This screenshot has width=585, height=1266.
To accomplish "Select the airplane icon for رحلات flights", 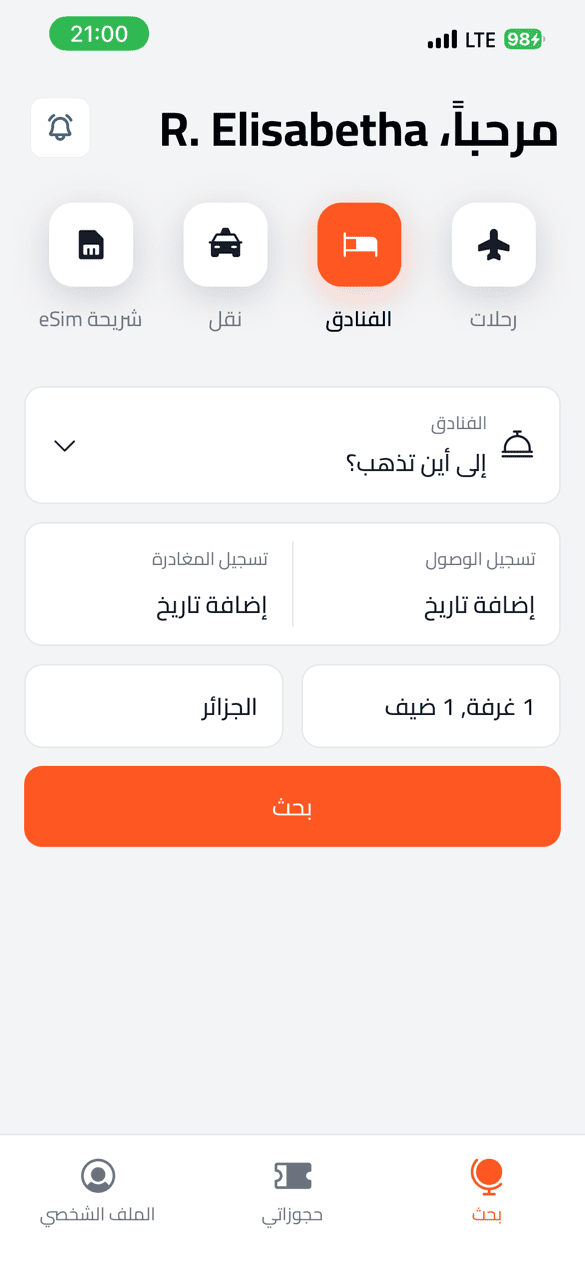I will [x=493, y=244].
